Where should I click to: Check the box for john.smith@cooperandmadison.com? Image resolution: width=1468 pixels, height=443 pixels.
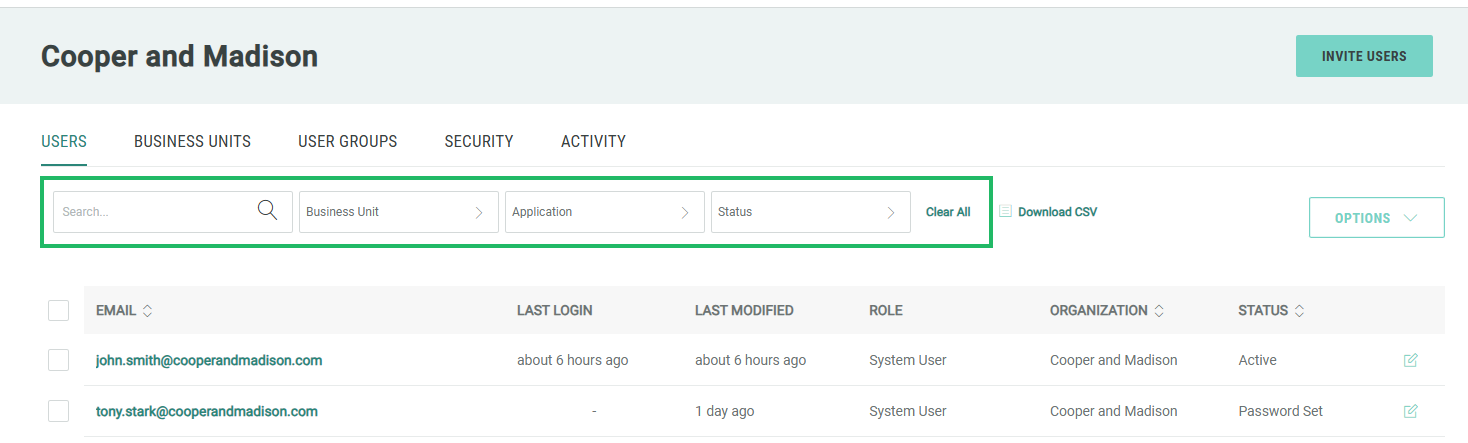pos(59,360)
